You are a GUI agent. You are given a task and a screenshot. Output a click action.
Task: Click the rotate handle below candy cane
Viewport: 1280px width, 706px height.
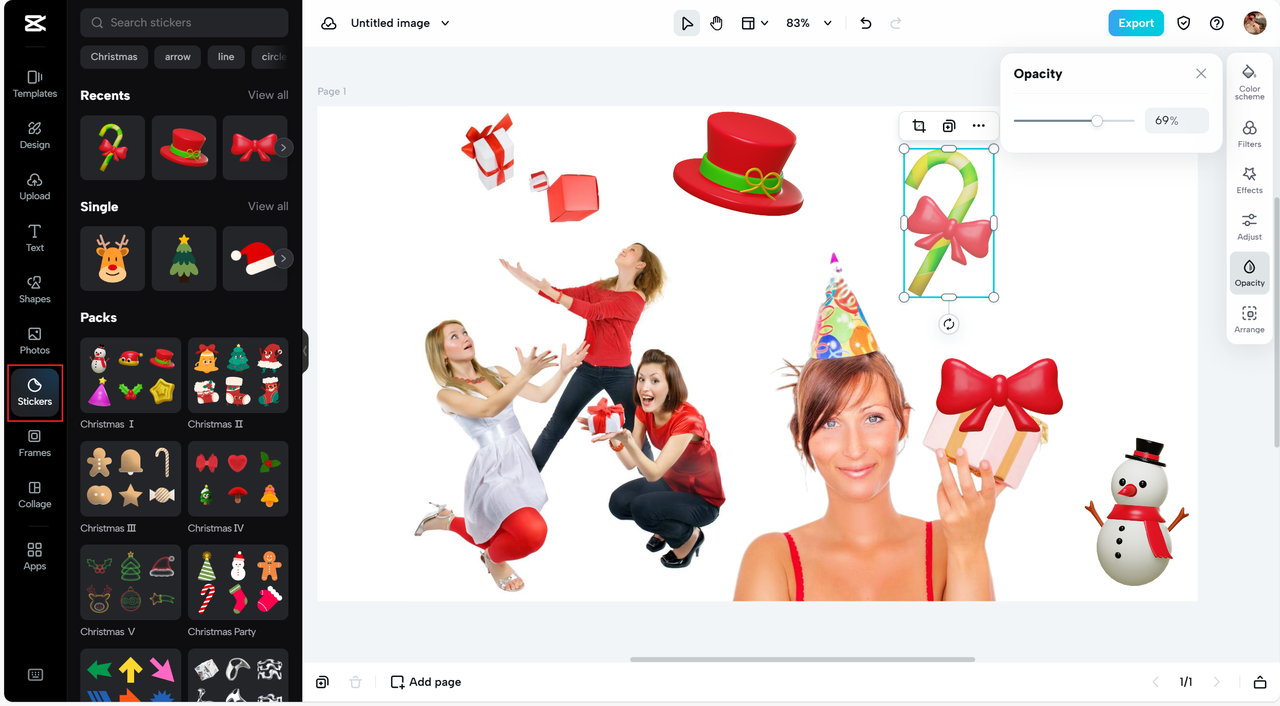point(949,324)
